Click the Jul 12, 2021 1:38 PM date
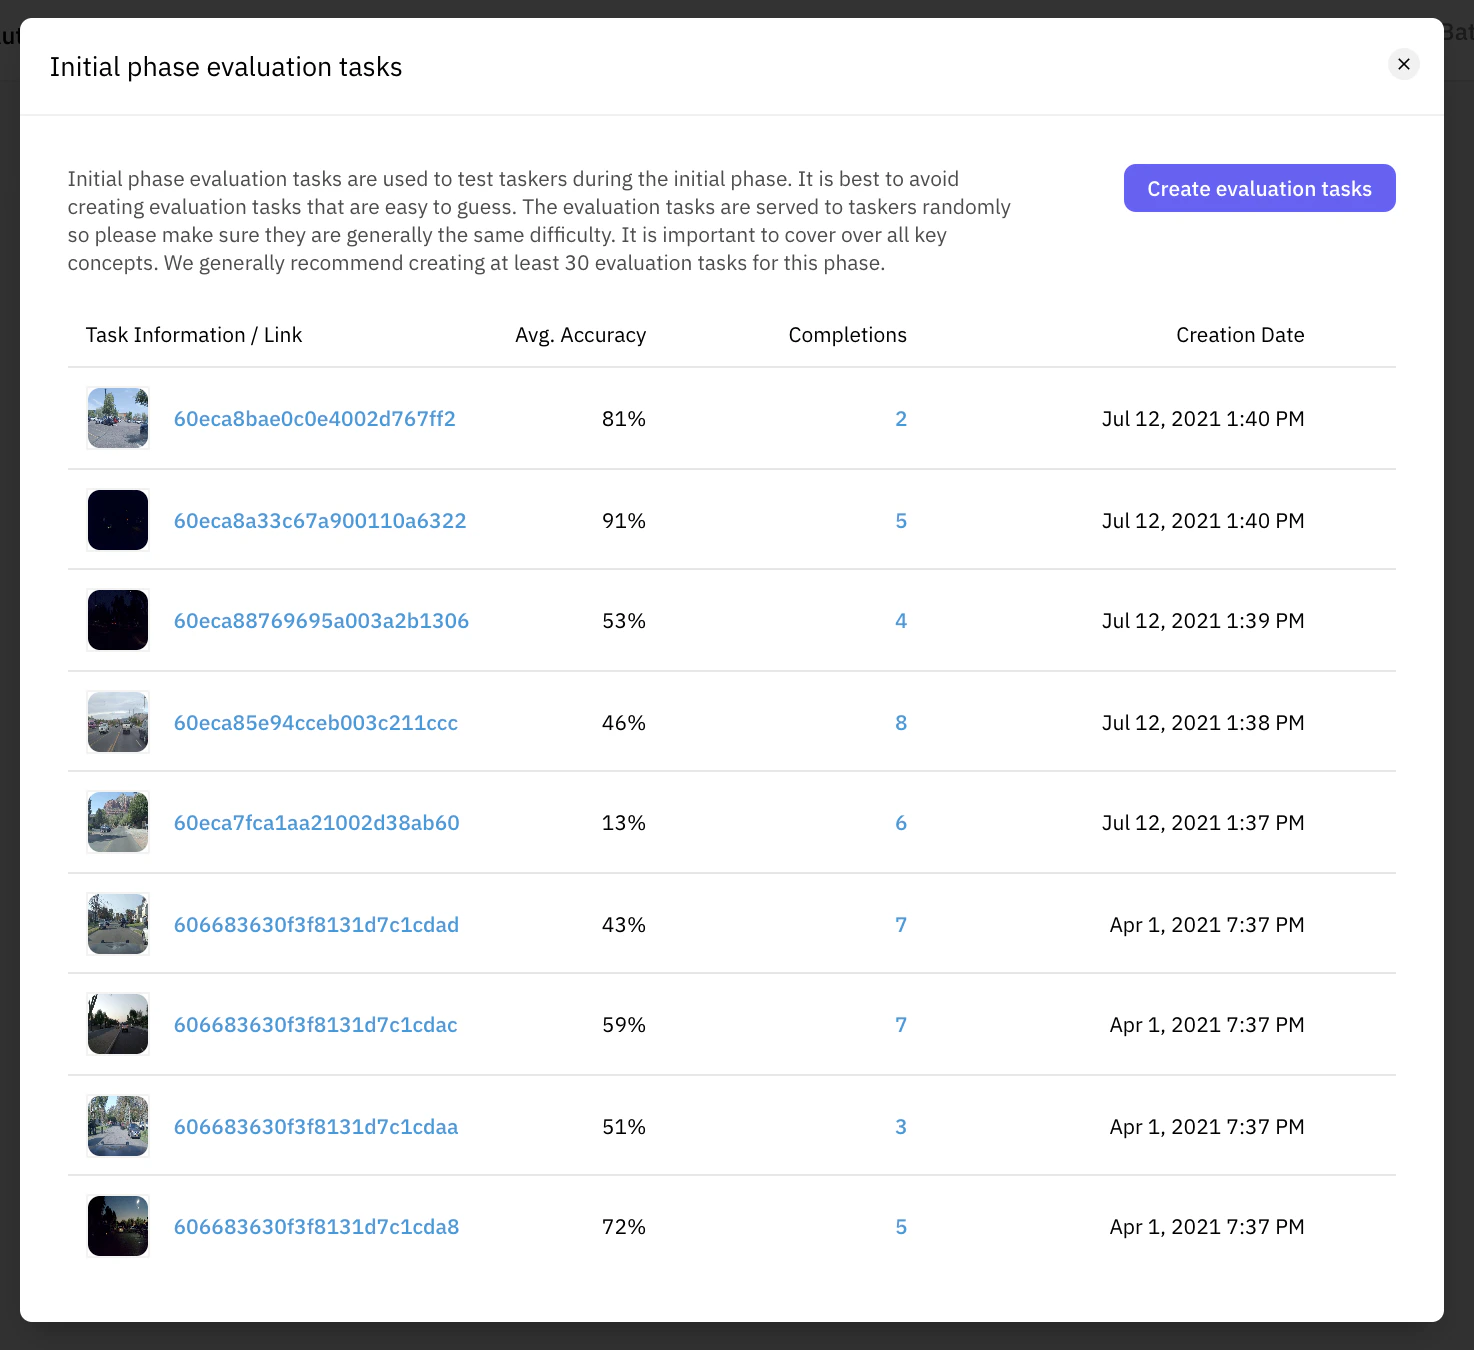 (1203, 723)
